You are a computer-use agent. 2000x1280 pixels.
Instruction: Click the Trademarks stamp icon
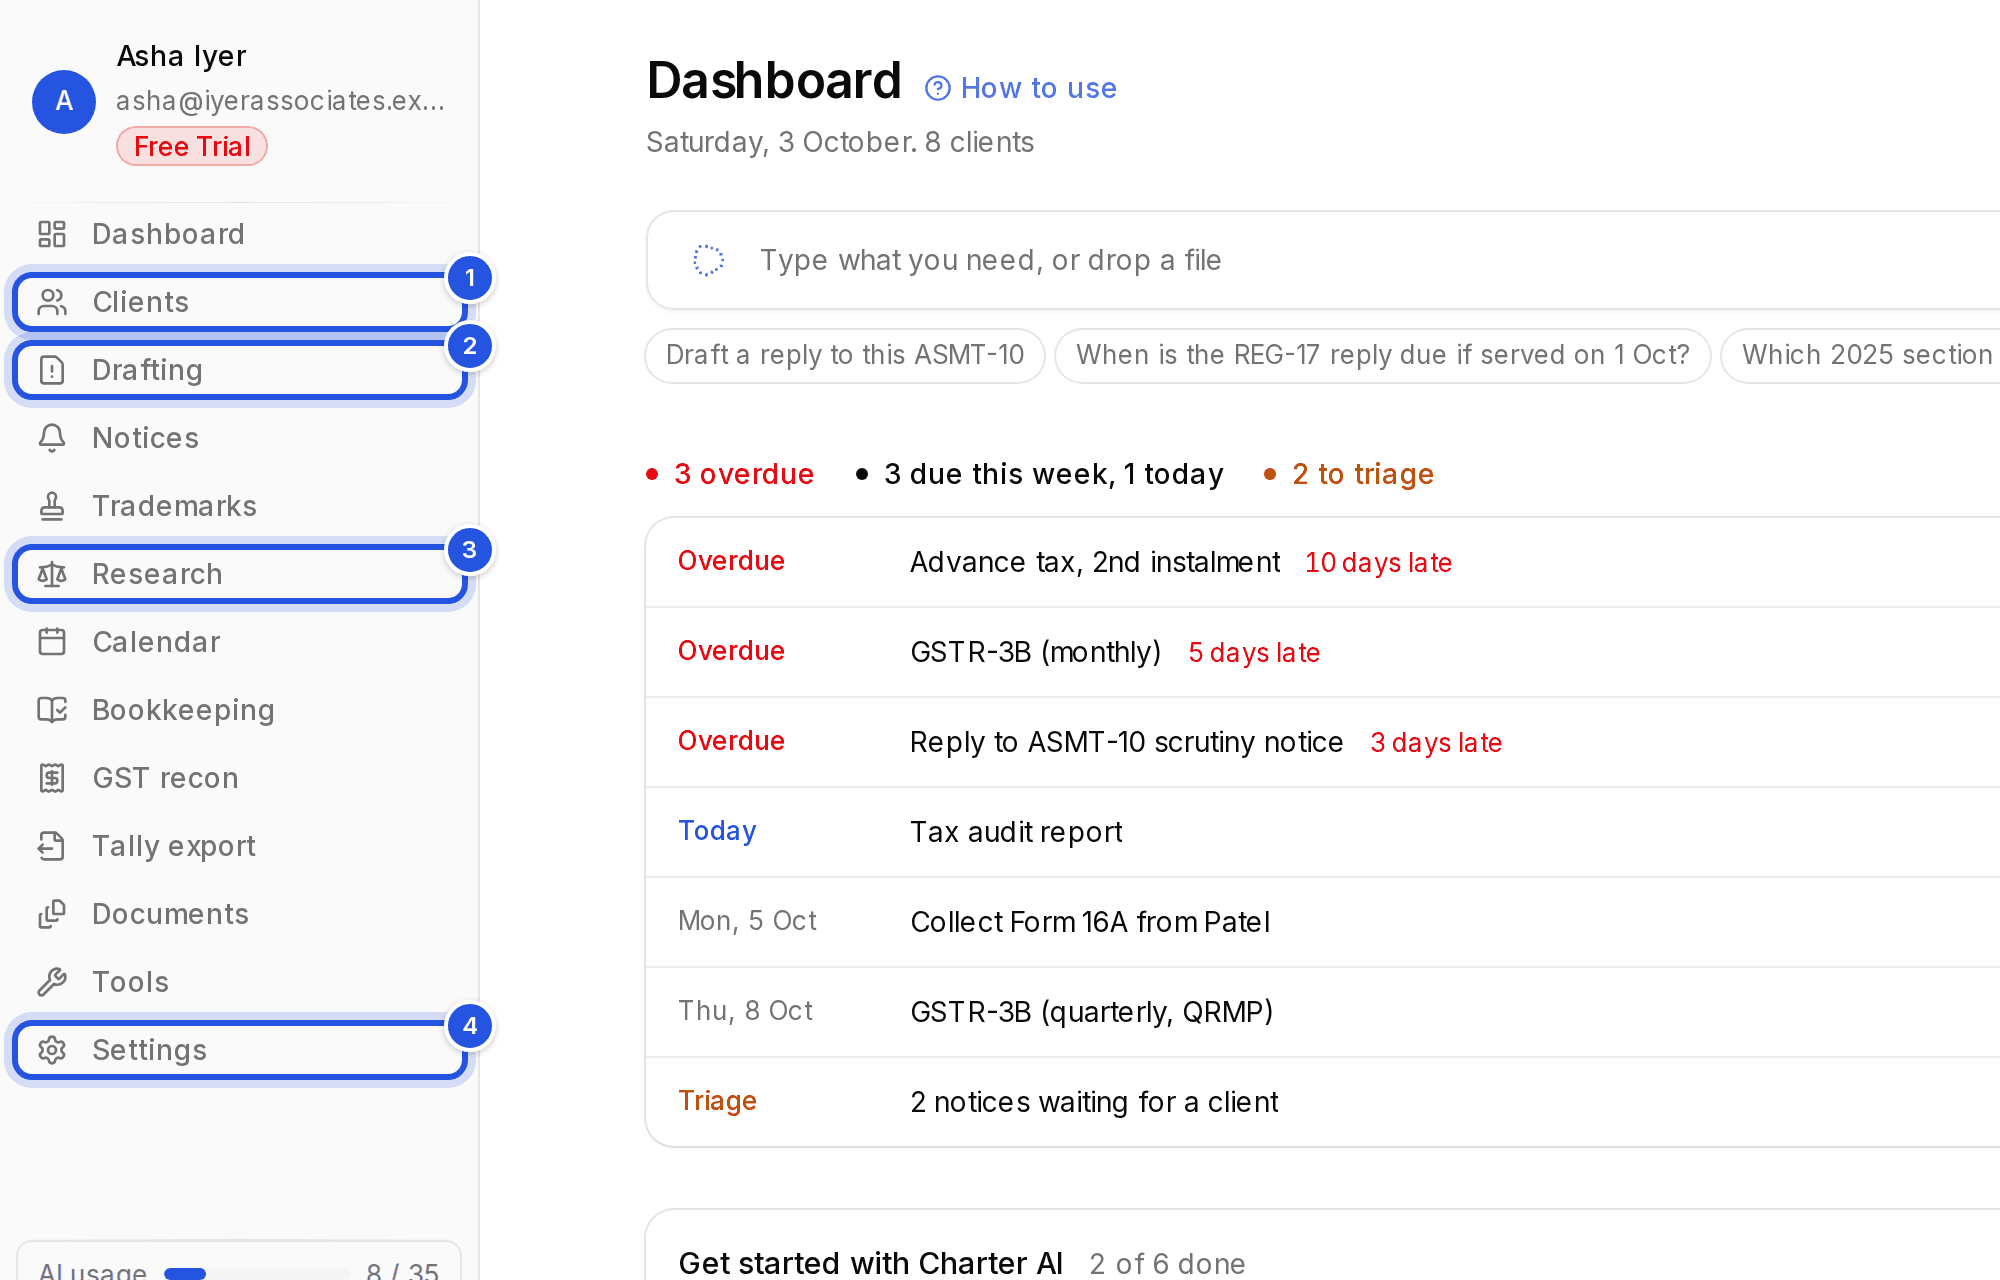tap(52, 506)
